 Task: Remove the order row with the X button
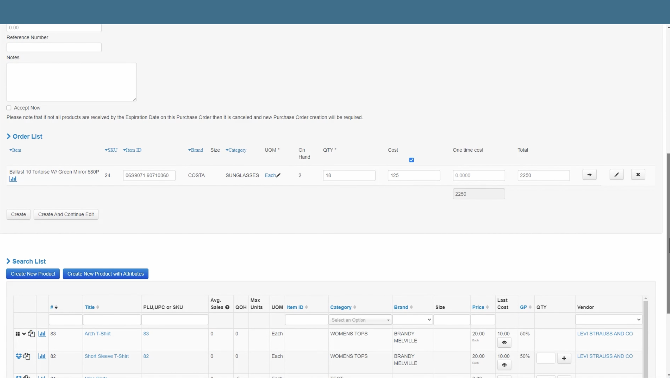pyautogui.click(x=638, y=175)
